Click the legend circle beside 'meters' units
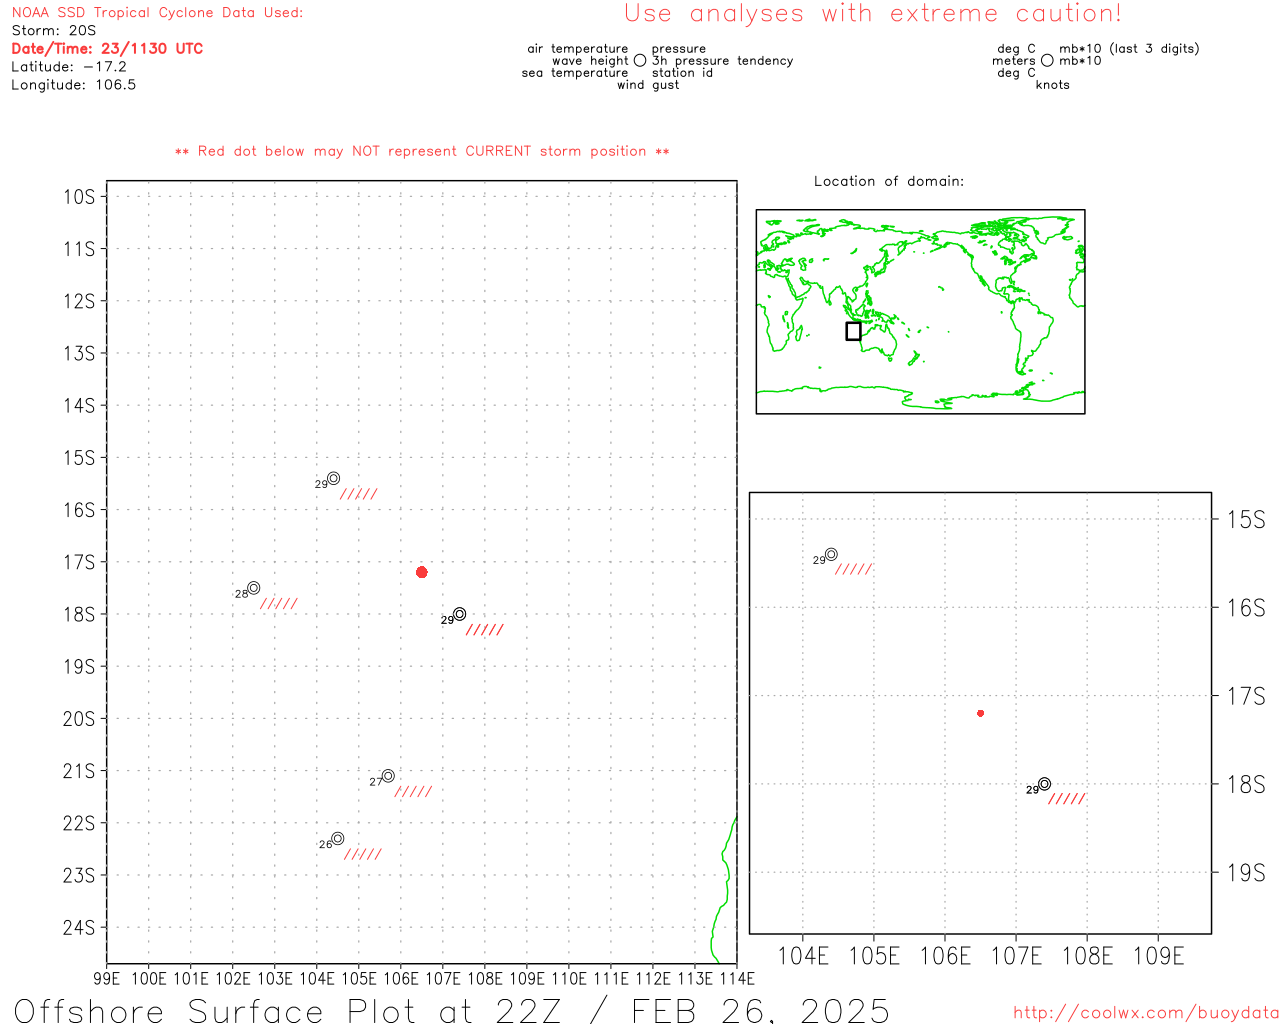 point(1047,61)
